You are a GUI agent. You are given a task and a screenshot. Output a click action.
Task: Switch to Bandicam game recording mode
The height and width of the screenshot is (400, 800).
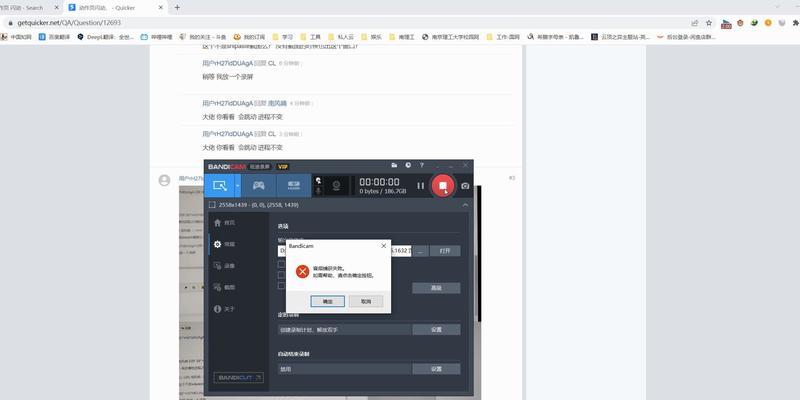pyautogui.click(x=259, y=186)
